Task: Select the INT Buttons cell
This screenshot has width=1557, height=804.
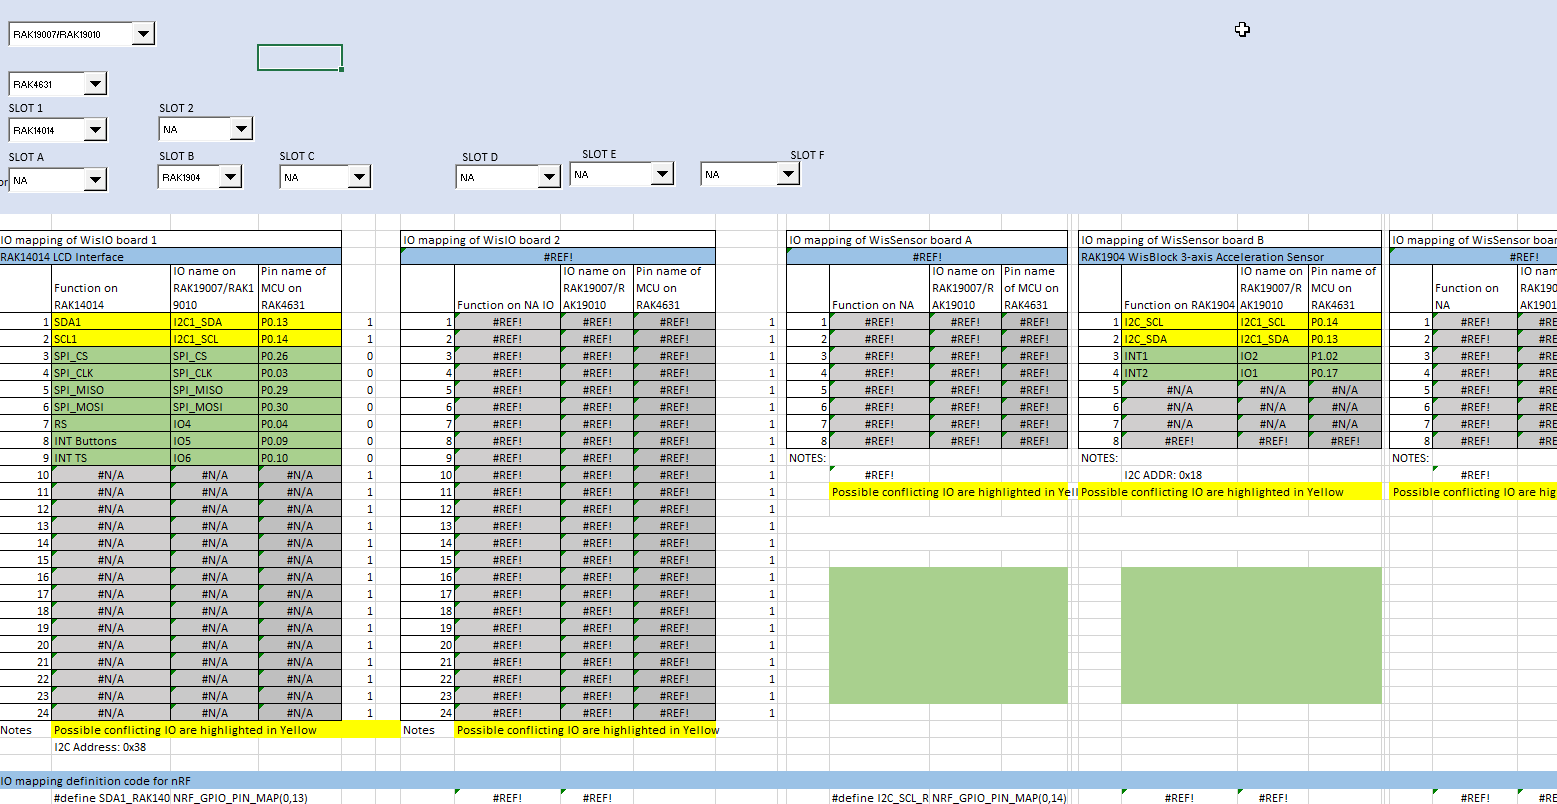Action: (110, 441)
